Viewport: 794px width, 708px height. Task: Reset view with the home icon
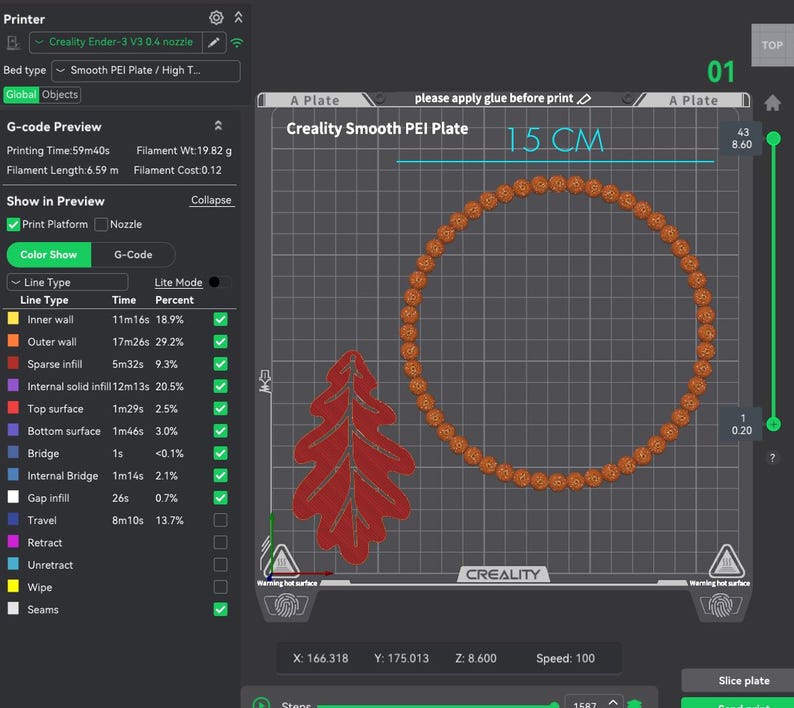point(772,103)
